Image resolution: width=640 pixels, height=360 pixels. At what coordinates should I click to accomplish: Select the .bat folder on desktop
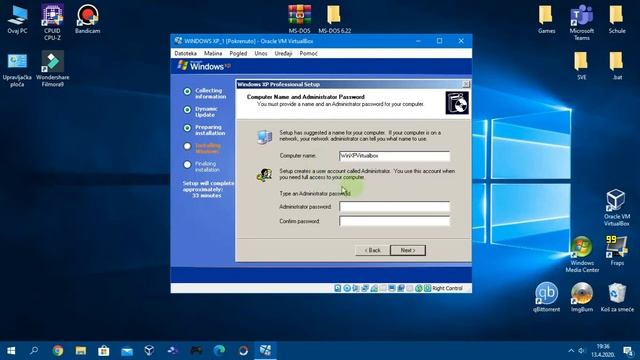pos(617,65)
